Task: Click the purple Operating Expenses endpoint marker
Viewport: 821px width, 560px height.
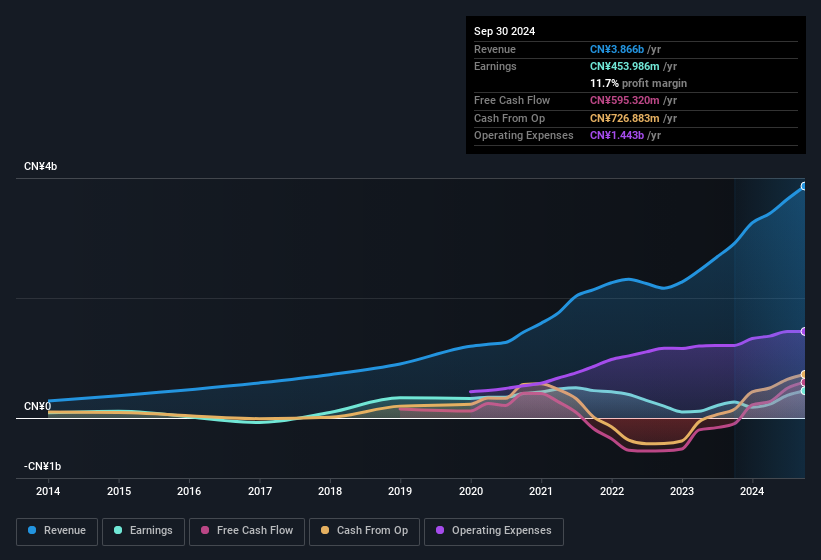Action: click(804, 331)
